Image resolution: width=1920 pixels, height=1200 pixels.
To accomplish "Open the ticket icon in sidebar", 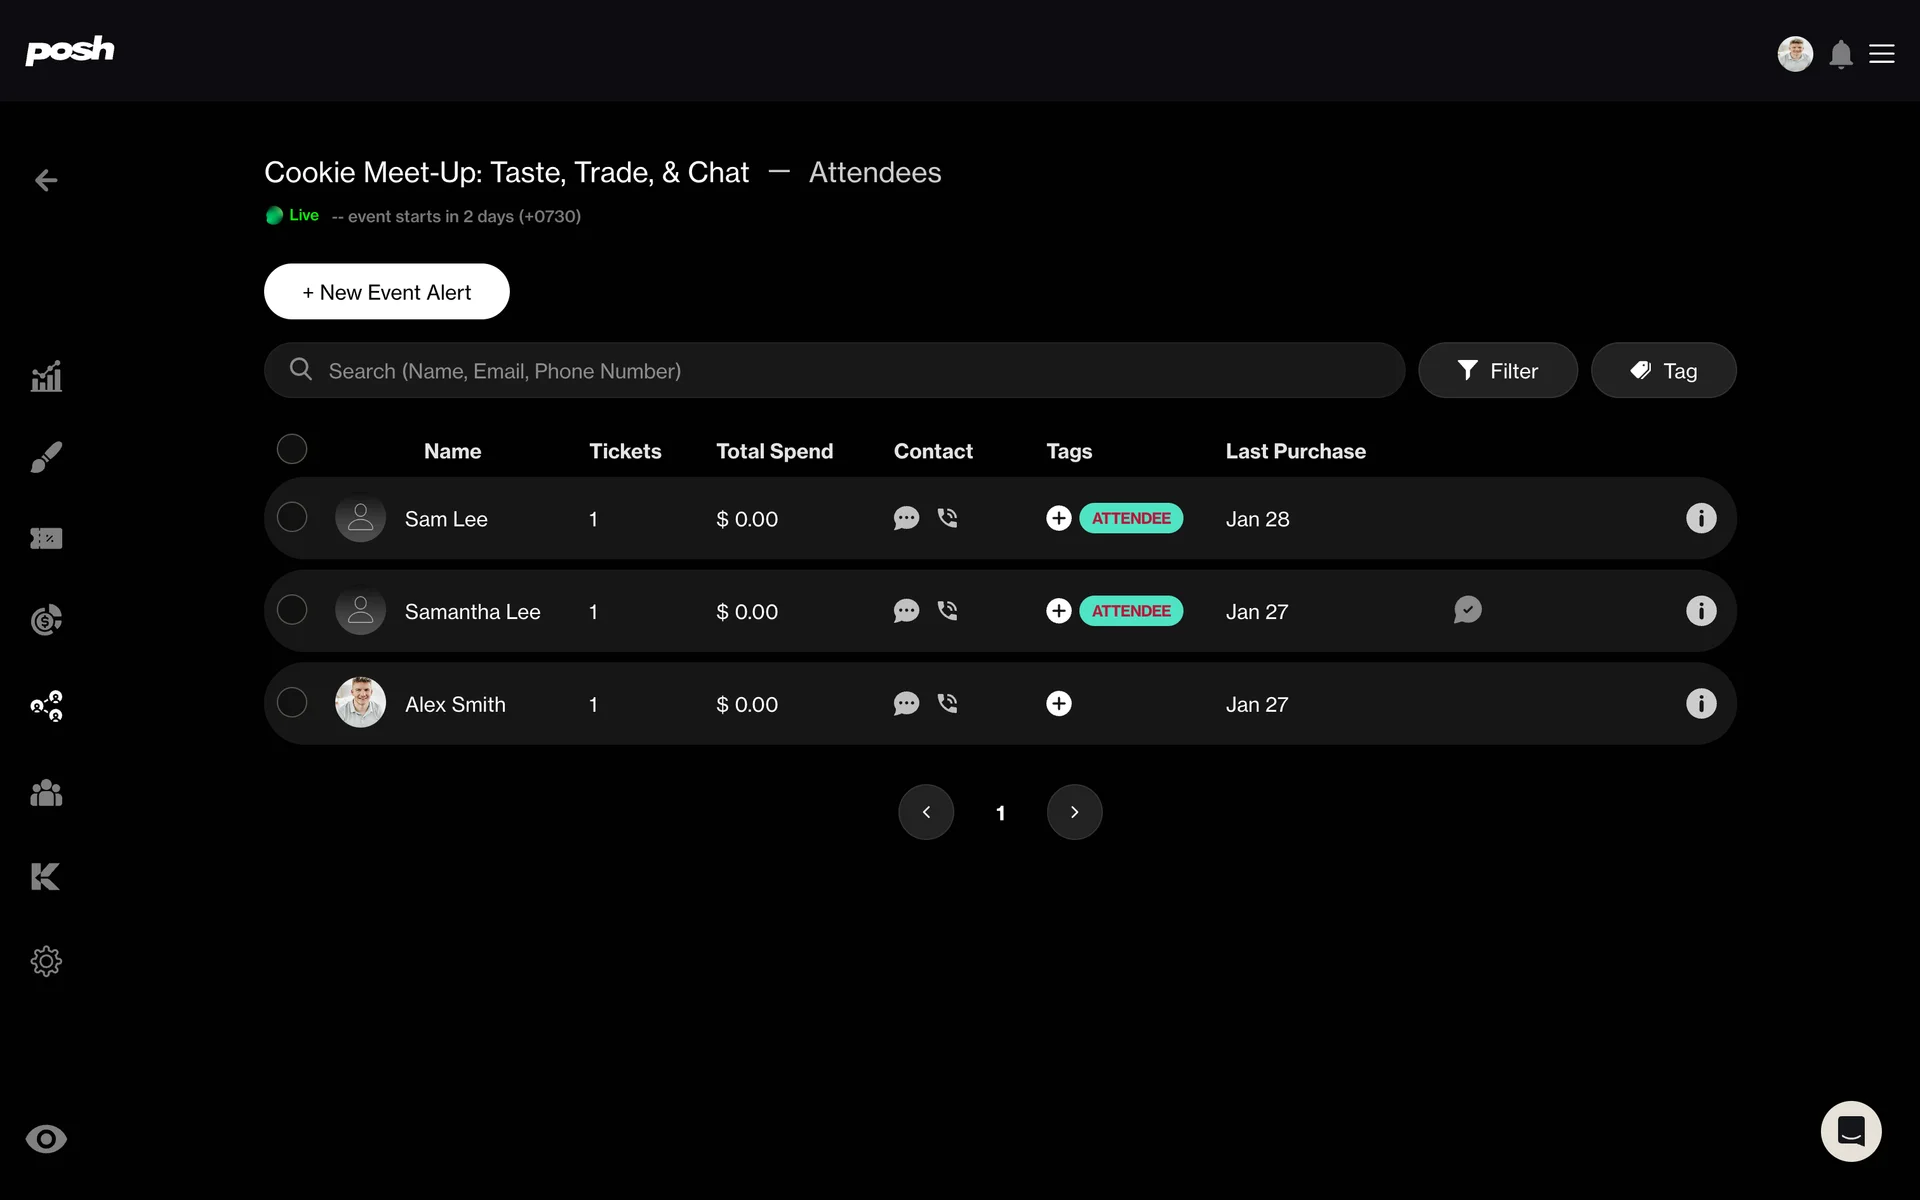I will (x=46, y=539).
